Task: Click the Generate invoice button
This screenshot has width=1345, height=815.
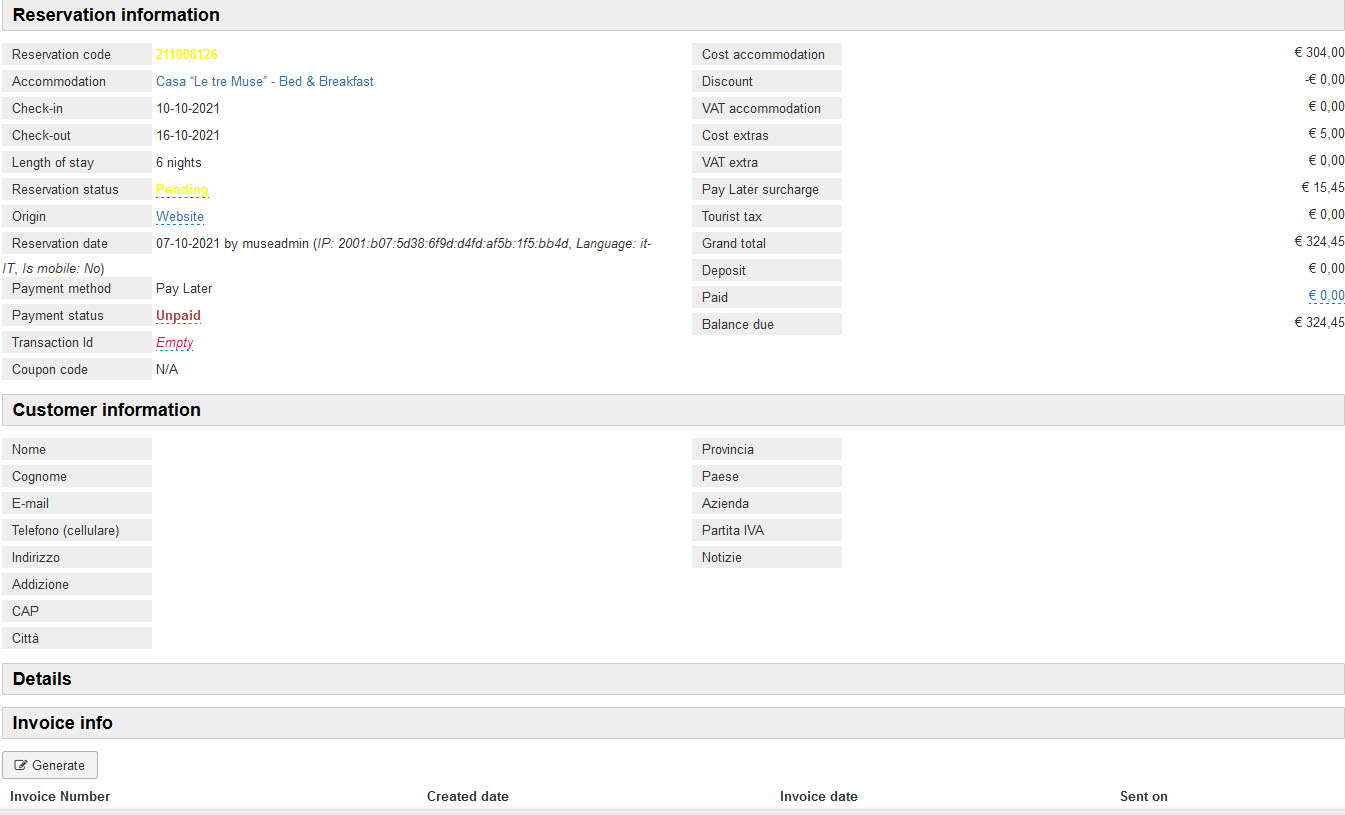Action: [50, 765]
